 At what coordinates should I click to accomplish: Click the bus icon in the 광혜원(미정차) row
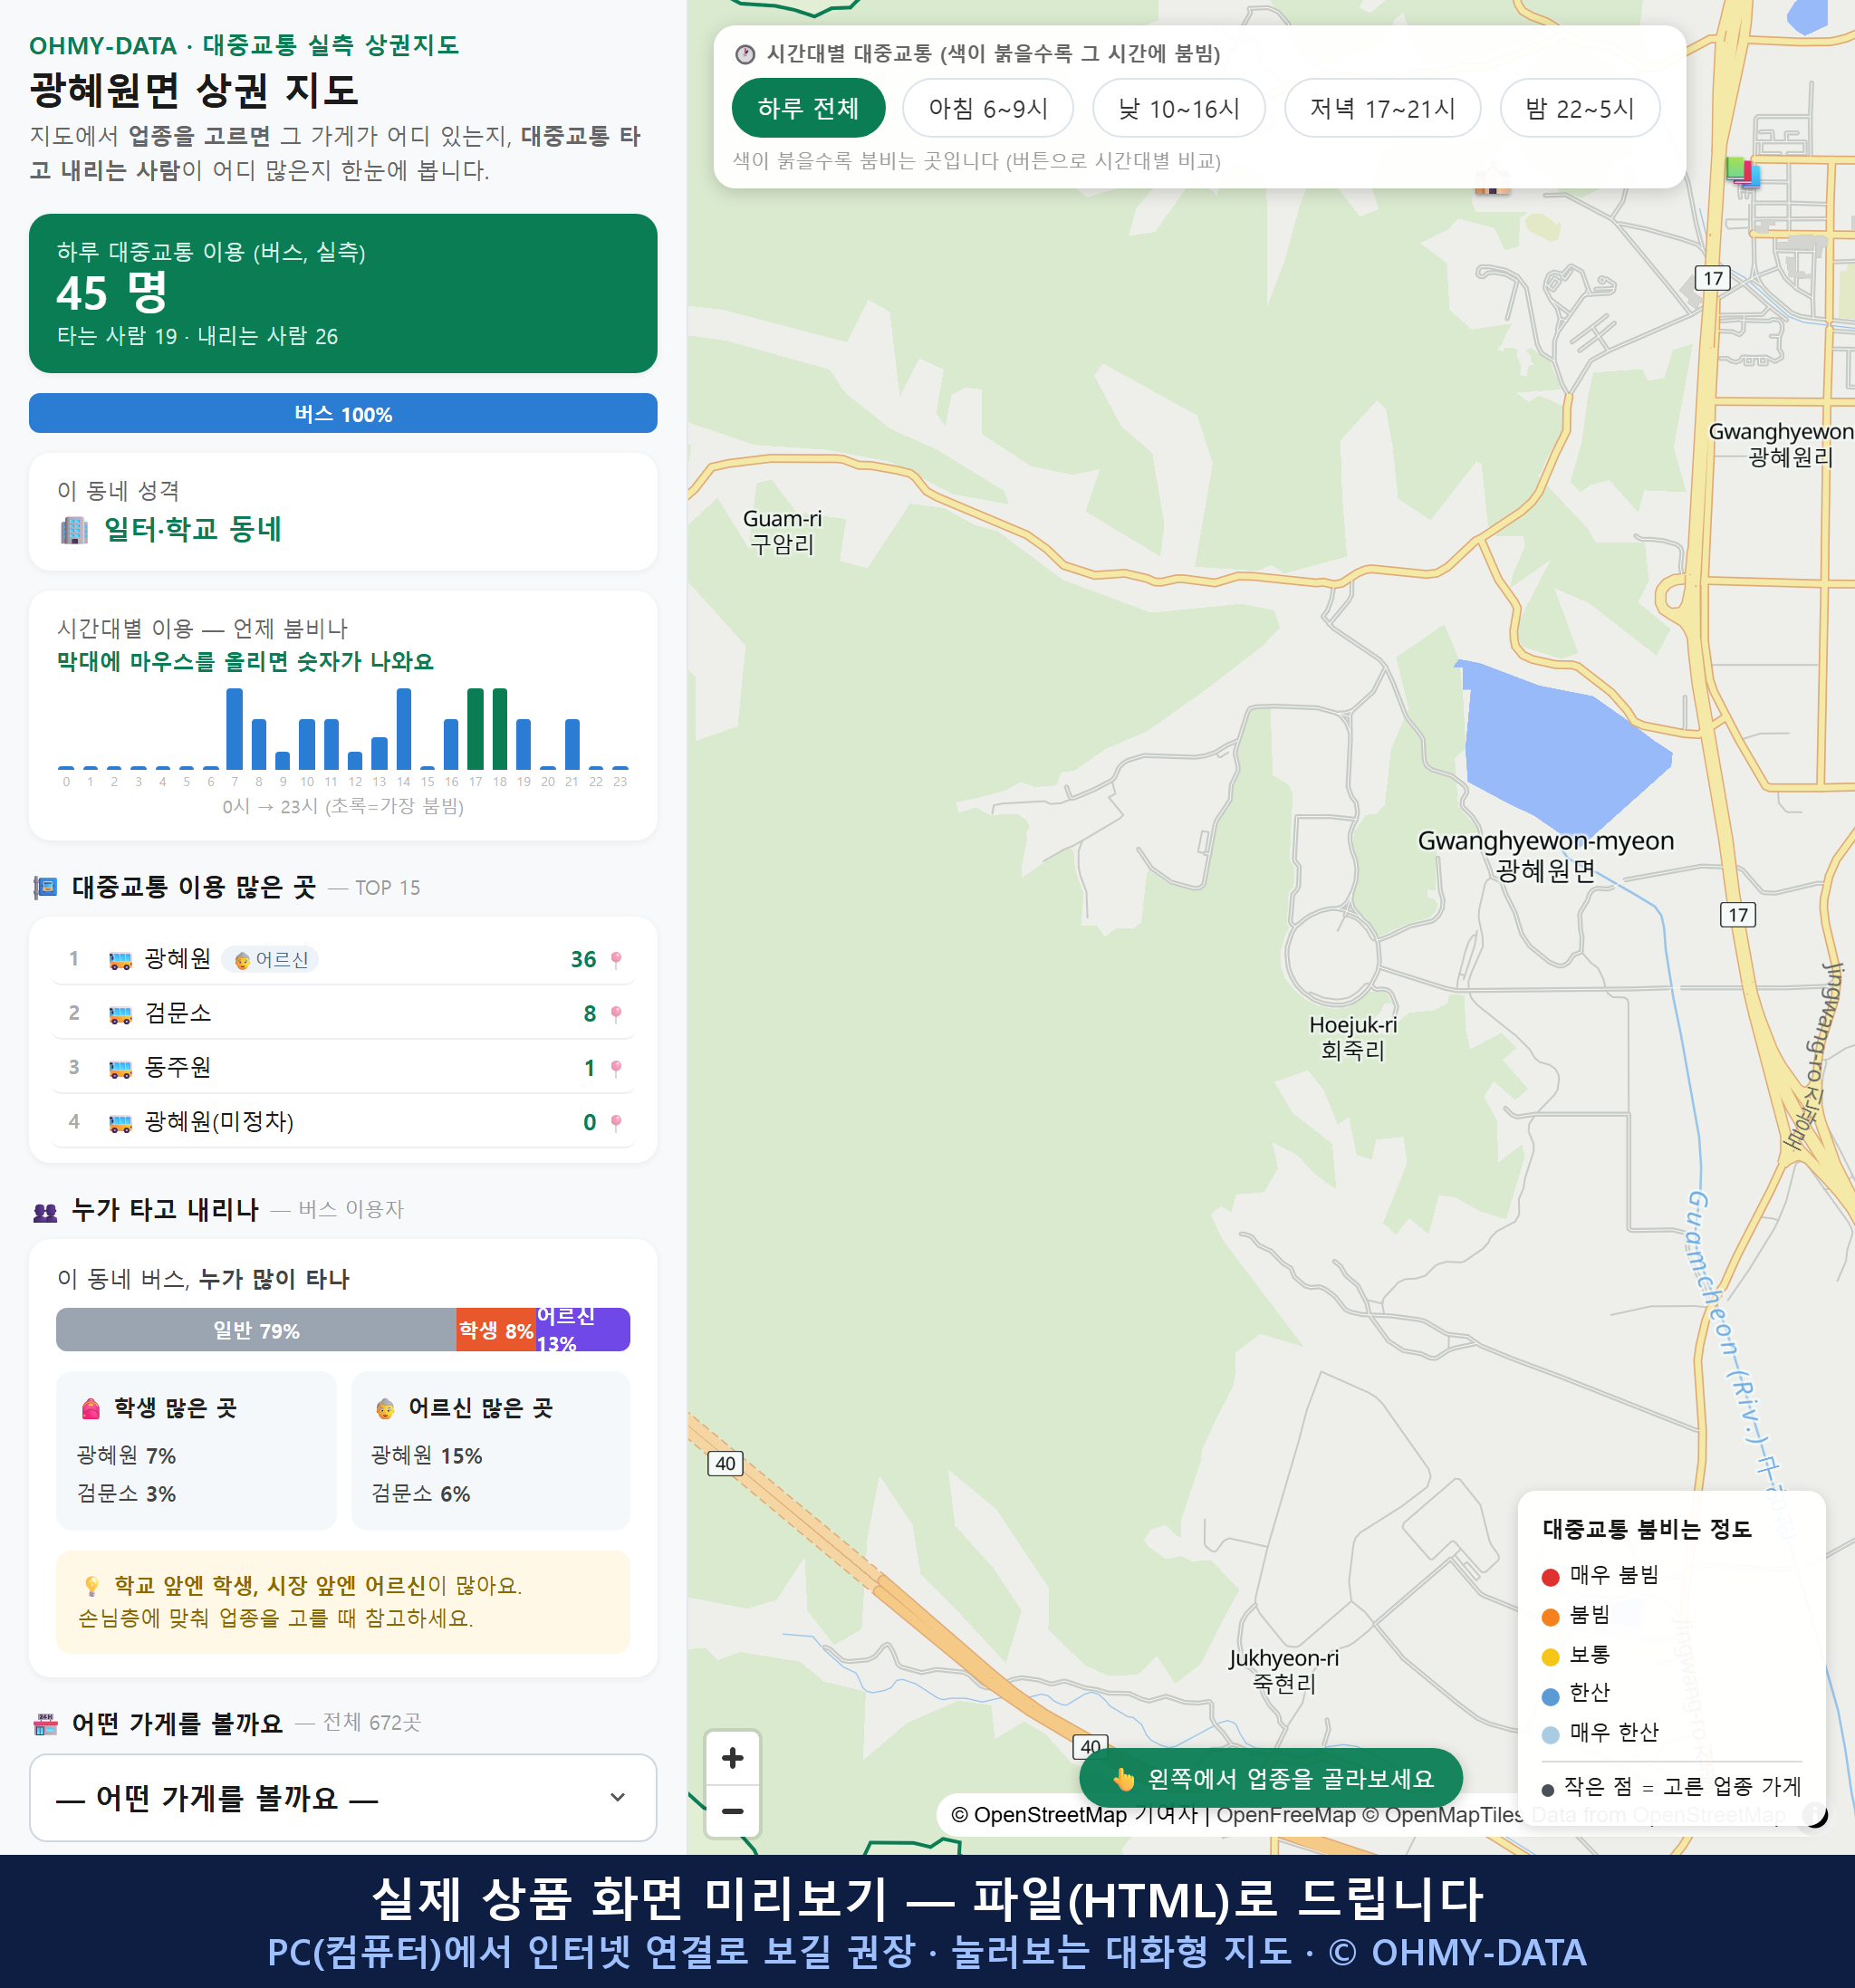tap(120, 1122)
